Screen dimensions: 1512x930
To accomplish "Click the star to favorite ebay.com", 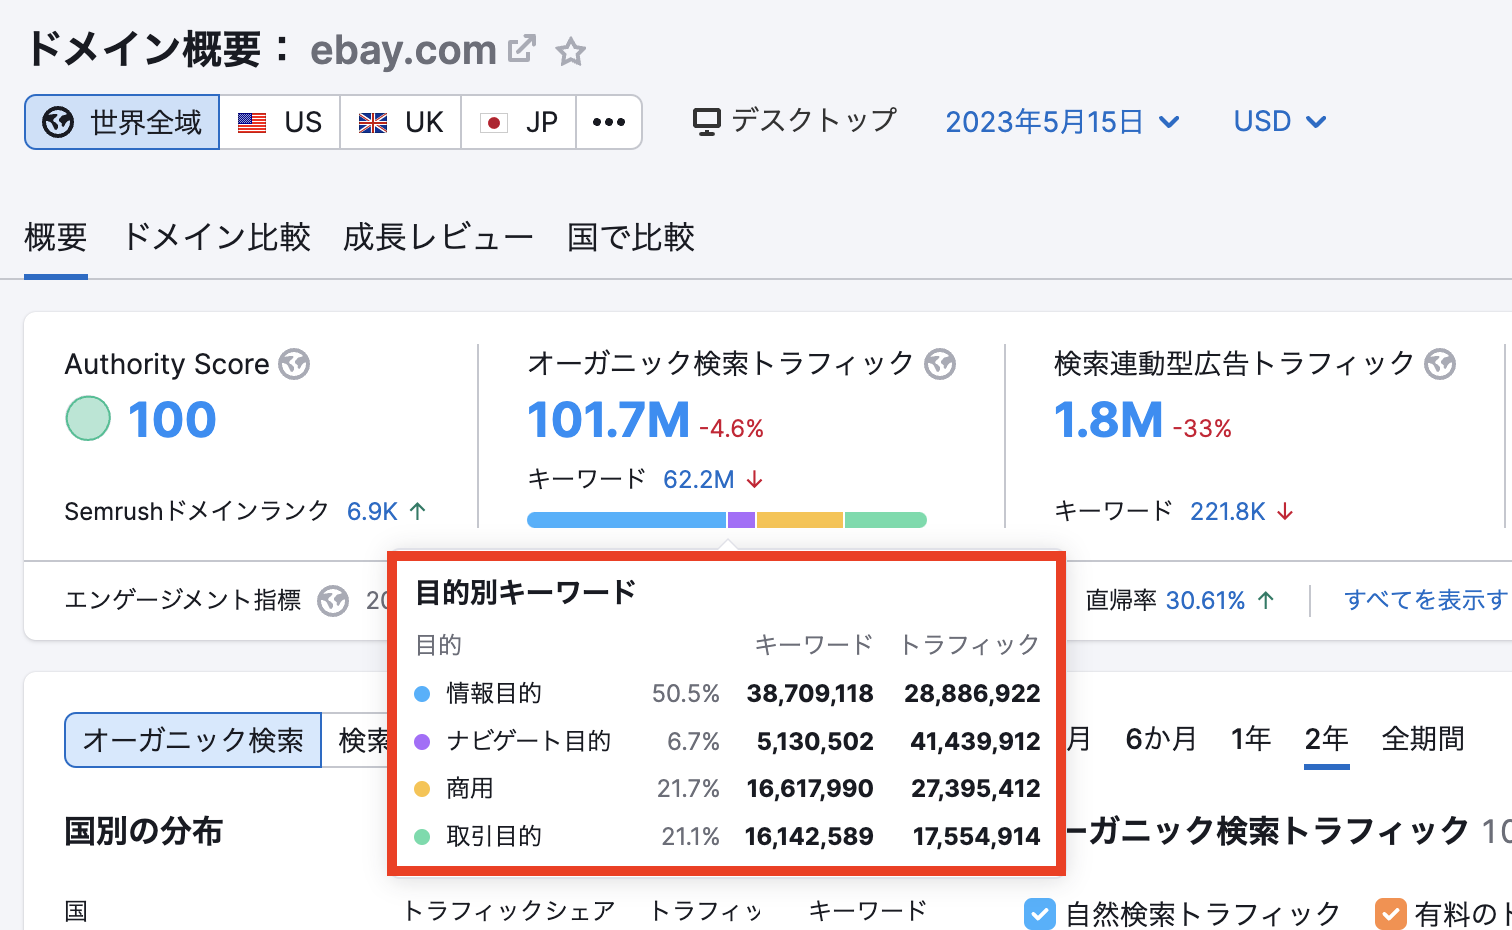I will pyautogui.click(x=570, y=52).
